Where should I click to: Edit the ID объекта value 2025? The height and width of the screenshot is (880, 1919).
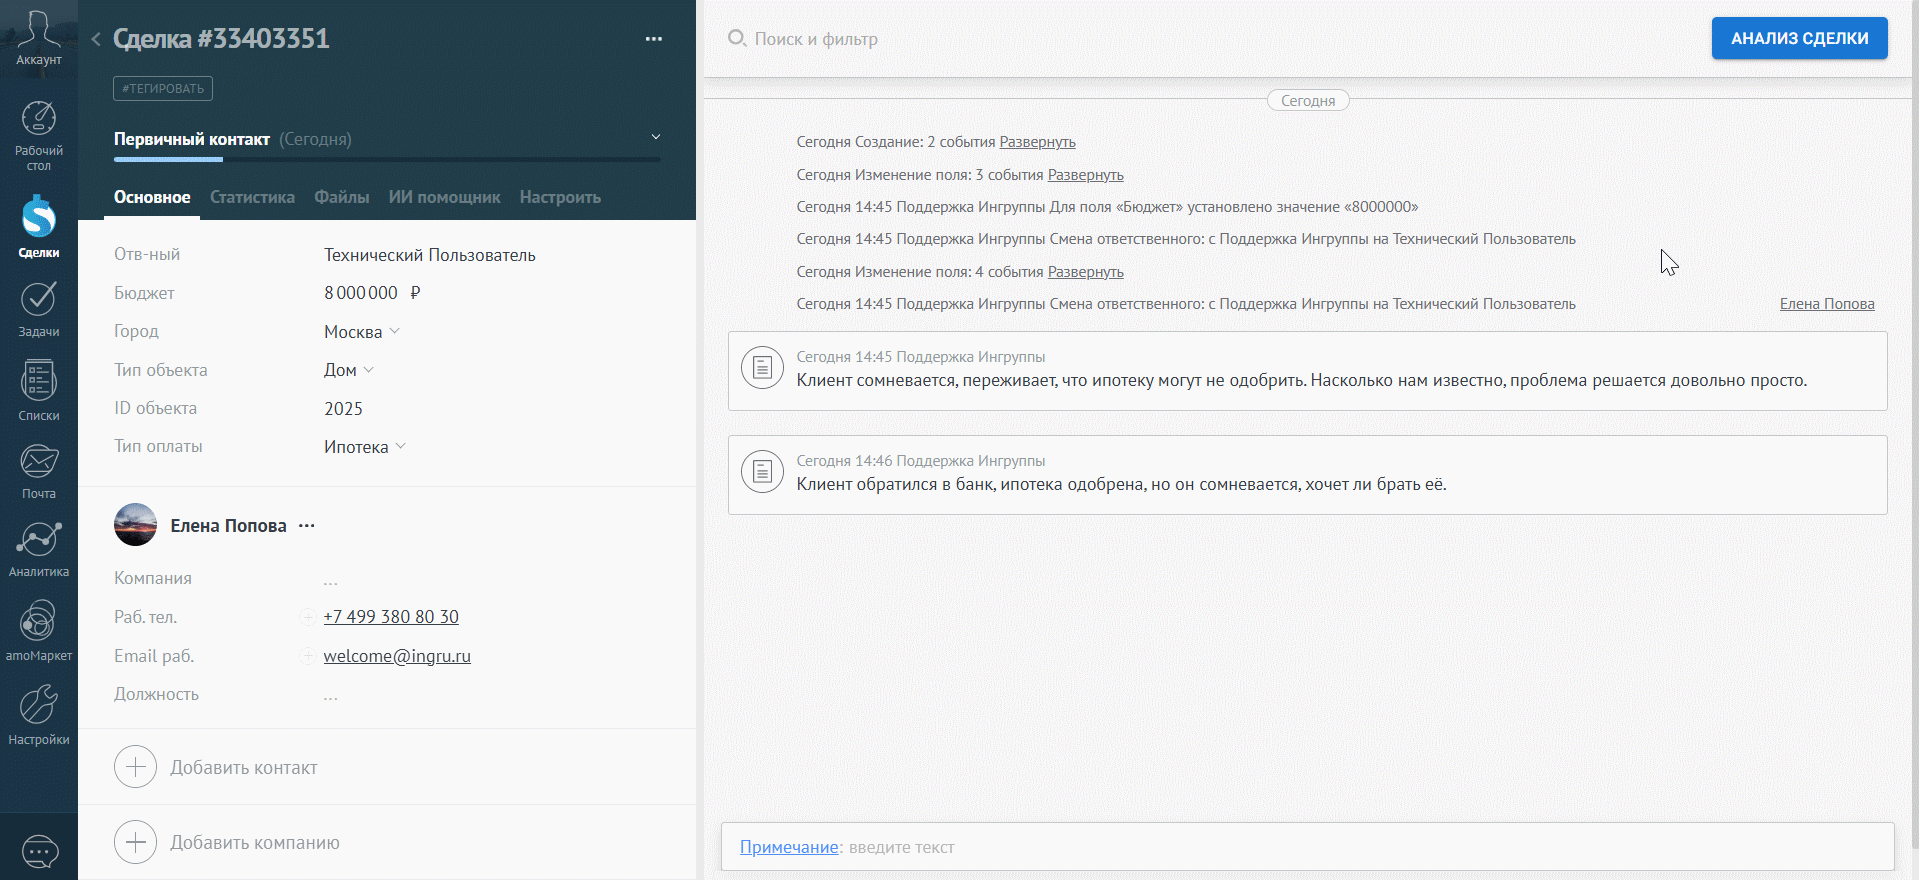(x=343, y=409)
